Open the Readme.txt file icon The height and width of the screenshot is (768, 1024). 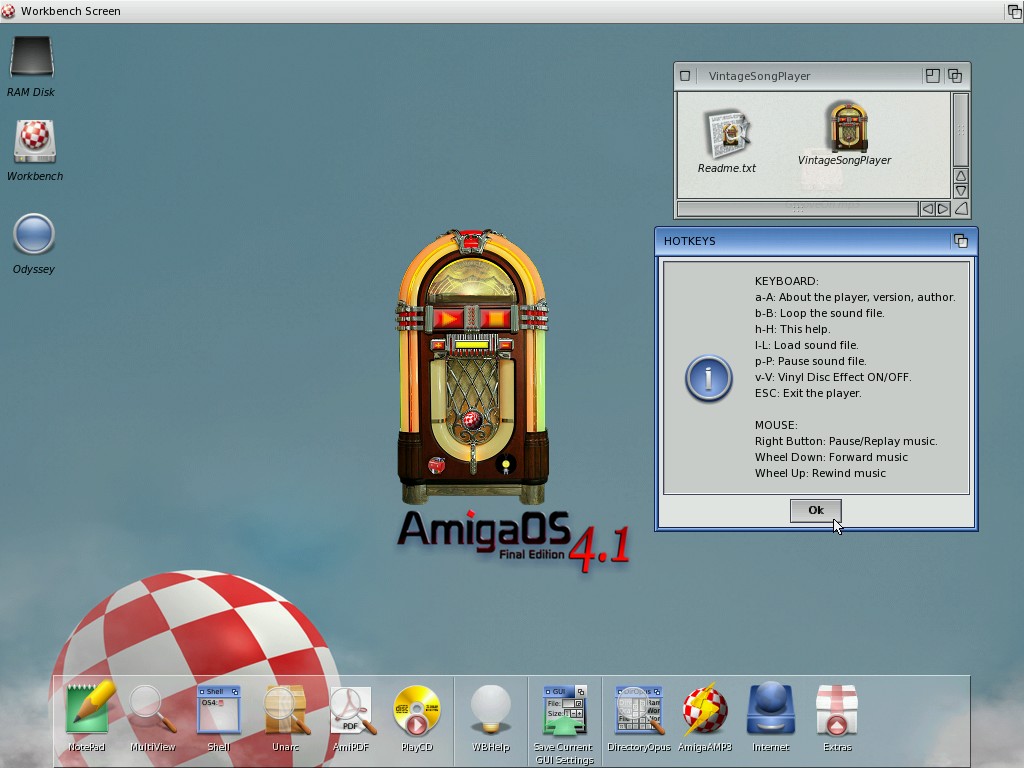click(726, 135)
